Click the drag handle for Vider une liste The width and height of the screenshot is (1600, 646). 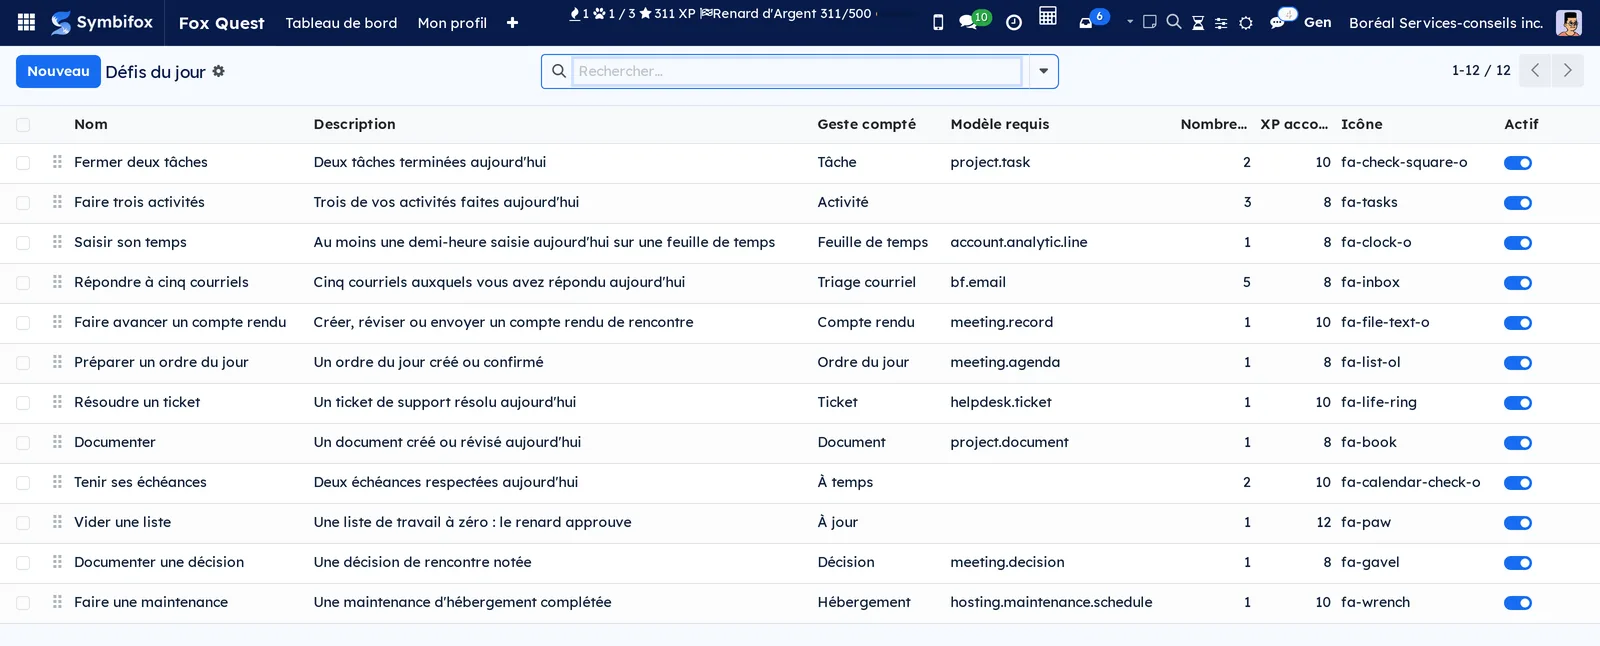pyautogui.click(x=57, y=522)
